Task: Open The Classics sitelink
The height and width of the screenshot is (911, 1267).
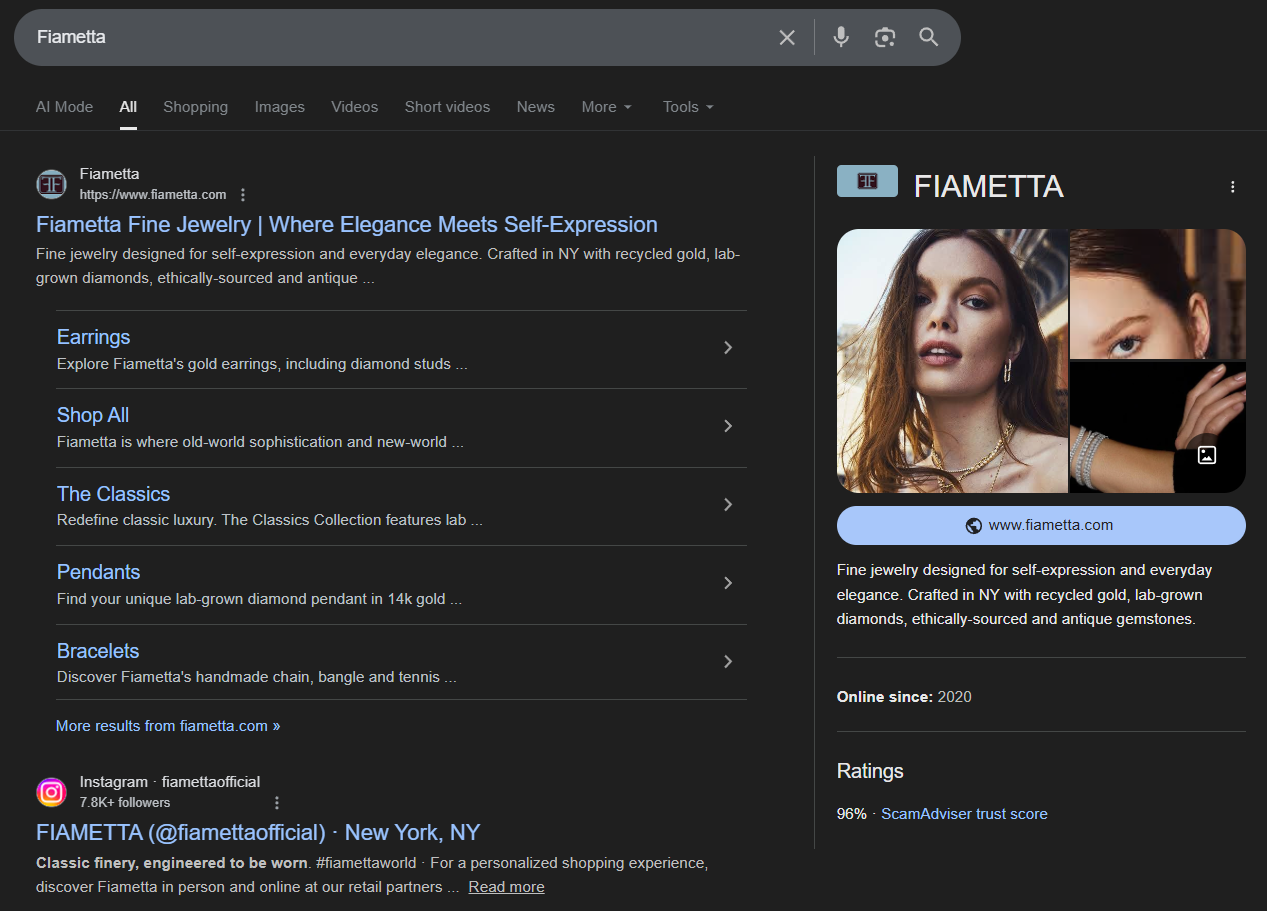Action: tap(114, 494)
